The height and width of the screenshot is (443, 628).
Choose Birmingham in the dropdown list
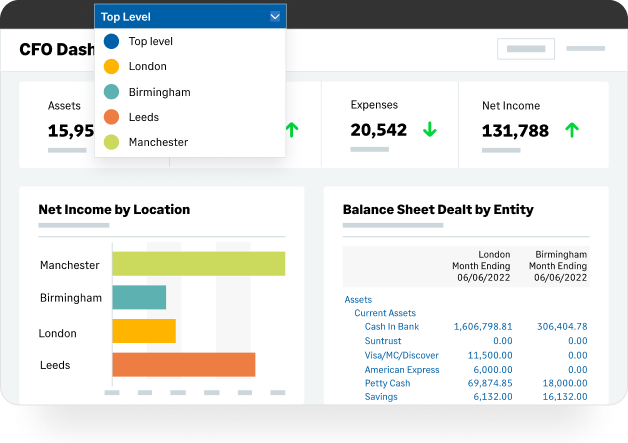coord(159,92)
